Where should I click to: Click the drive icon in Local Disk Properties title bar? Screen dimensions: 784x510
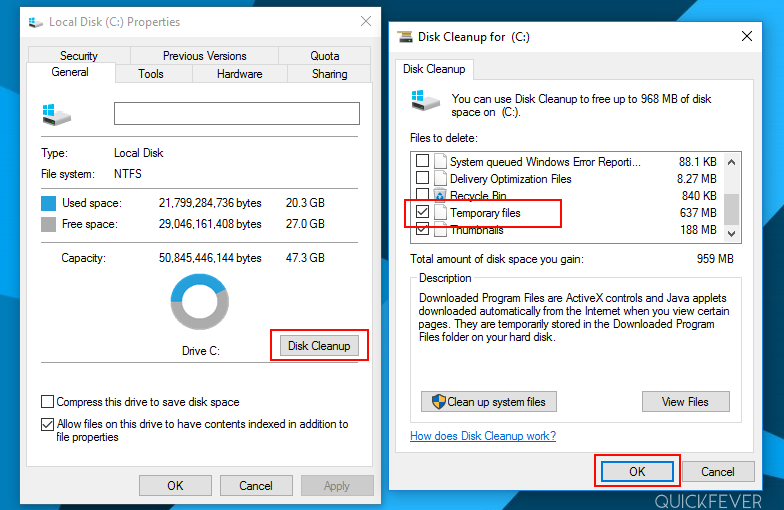pyautogui.click(x=36, y=22)
